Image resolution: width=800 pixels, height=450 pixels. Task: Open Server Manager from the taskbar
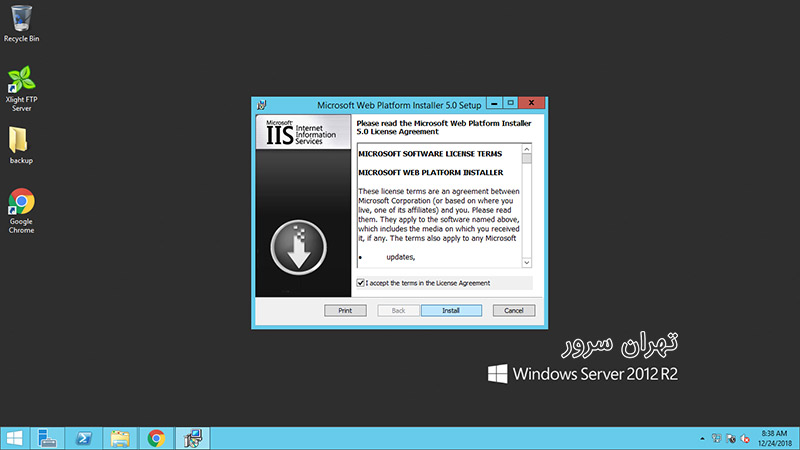click(x=48, y=437)
